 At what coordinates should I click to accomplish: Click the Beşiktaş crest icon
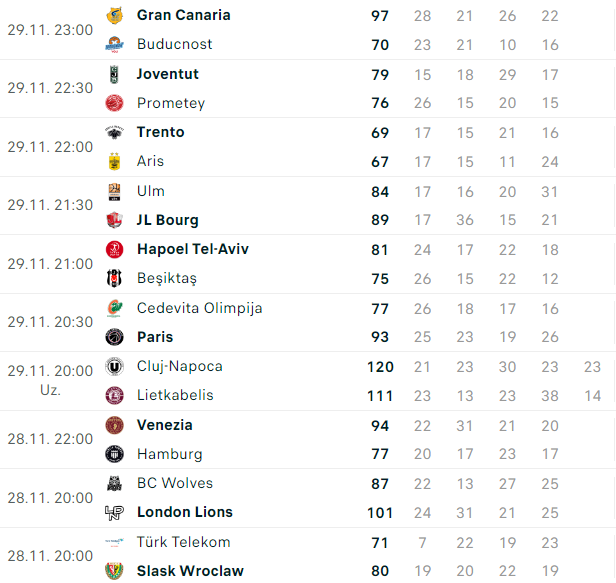(114, 278)
